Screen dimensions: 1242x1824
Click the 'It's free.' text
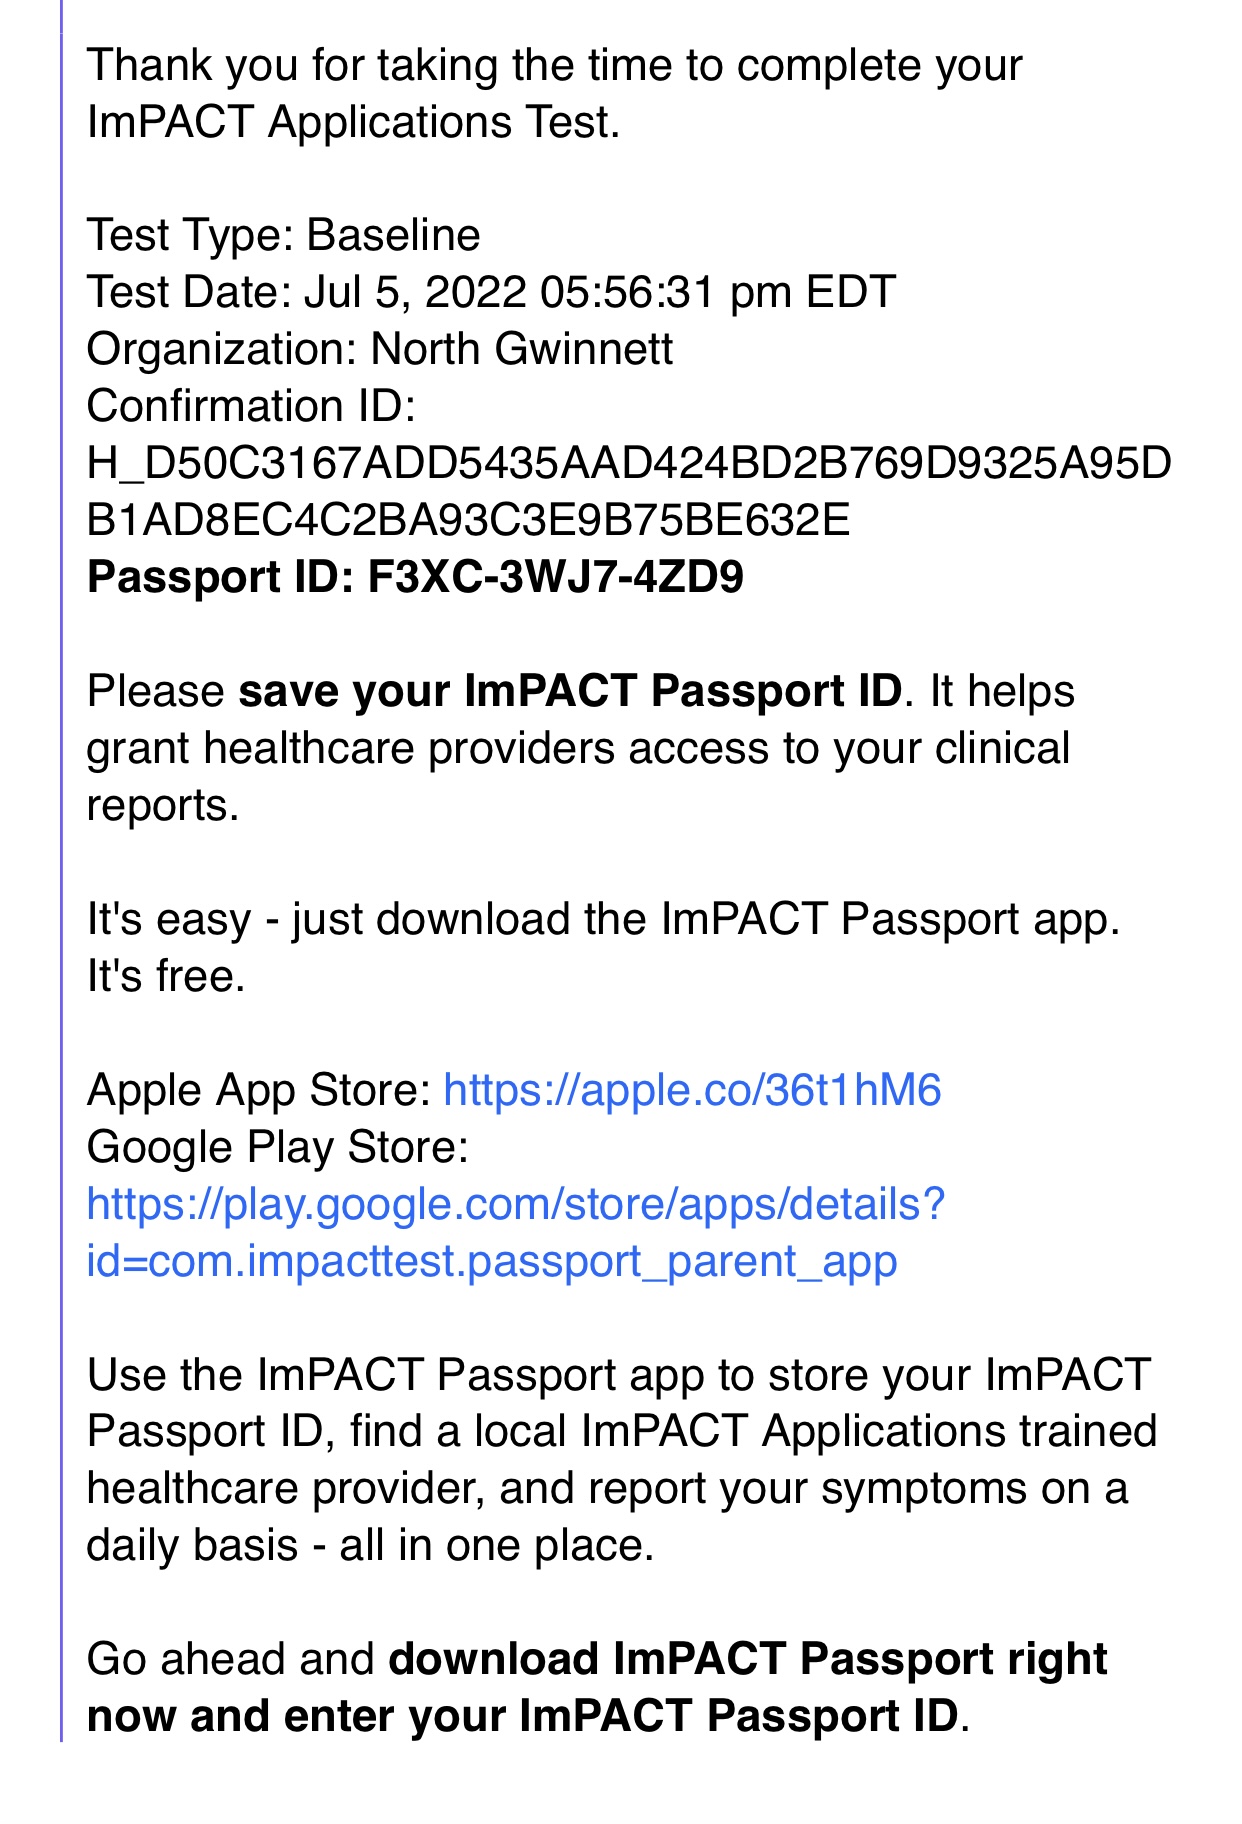pos(166,977)
